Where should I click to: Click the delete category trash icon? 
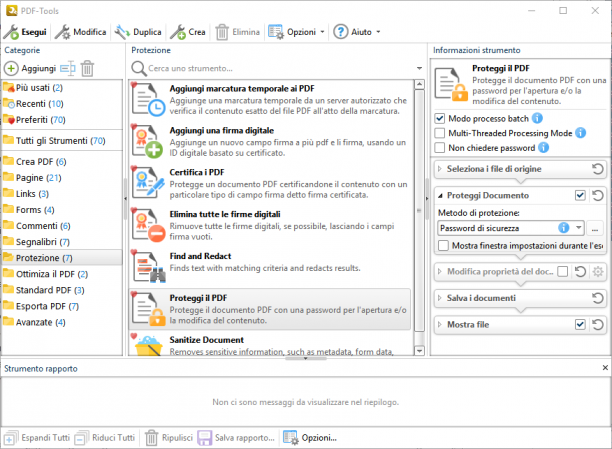pyautogui.click(x=87, y=69)
